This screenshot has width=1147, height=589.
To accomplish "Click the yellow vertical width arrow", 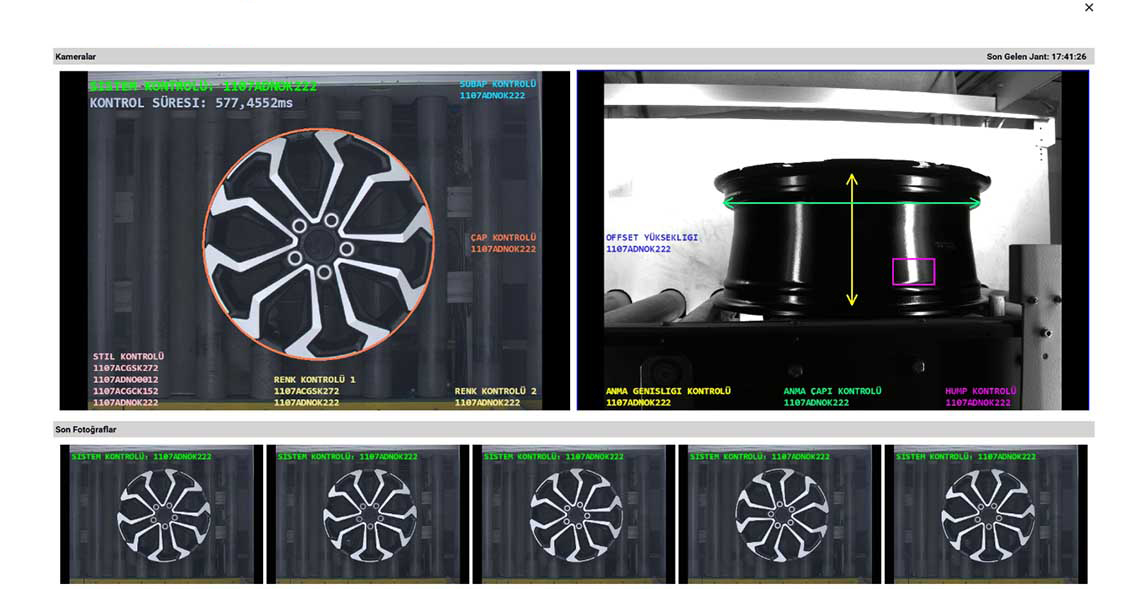I will point(852,240).
